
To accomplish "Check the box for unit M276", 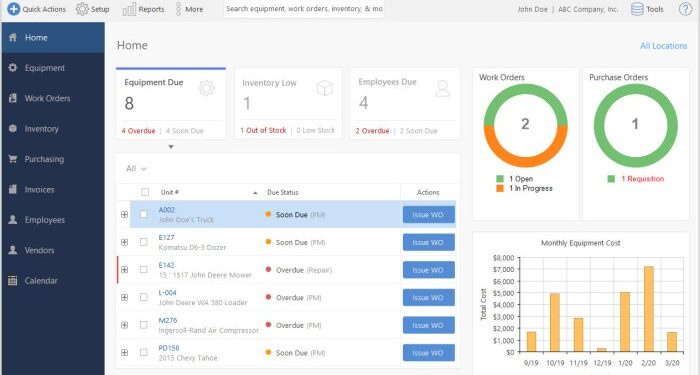I will [x=143, y=325].
